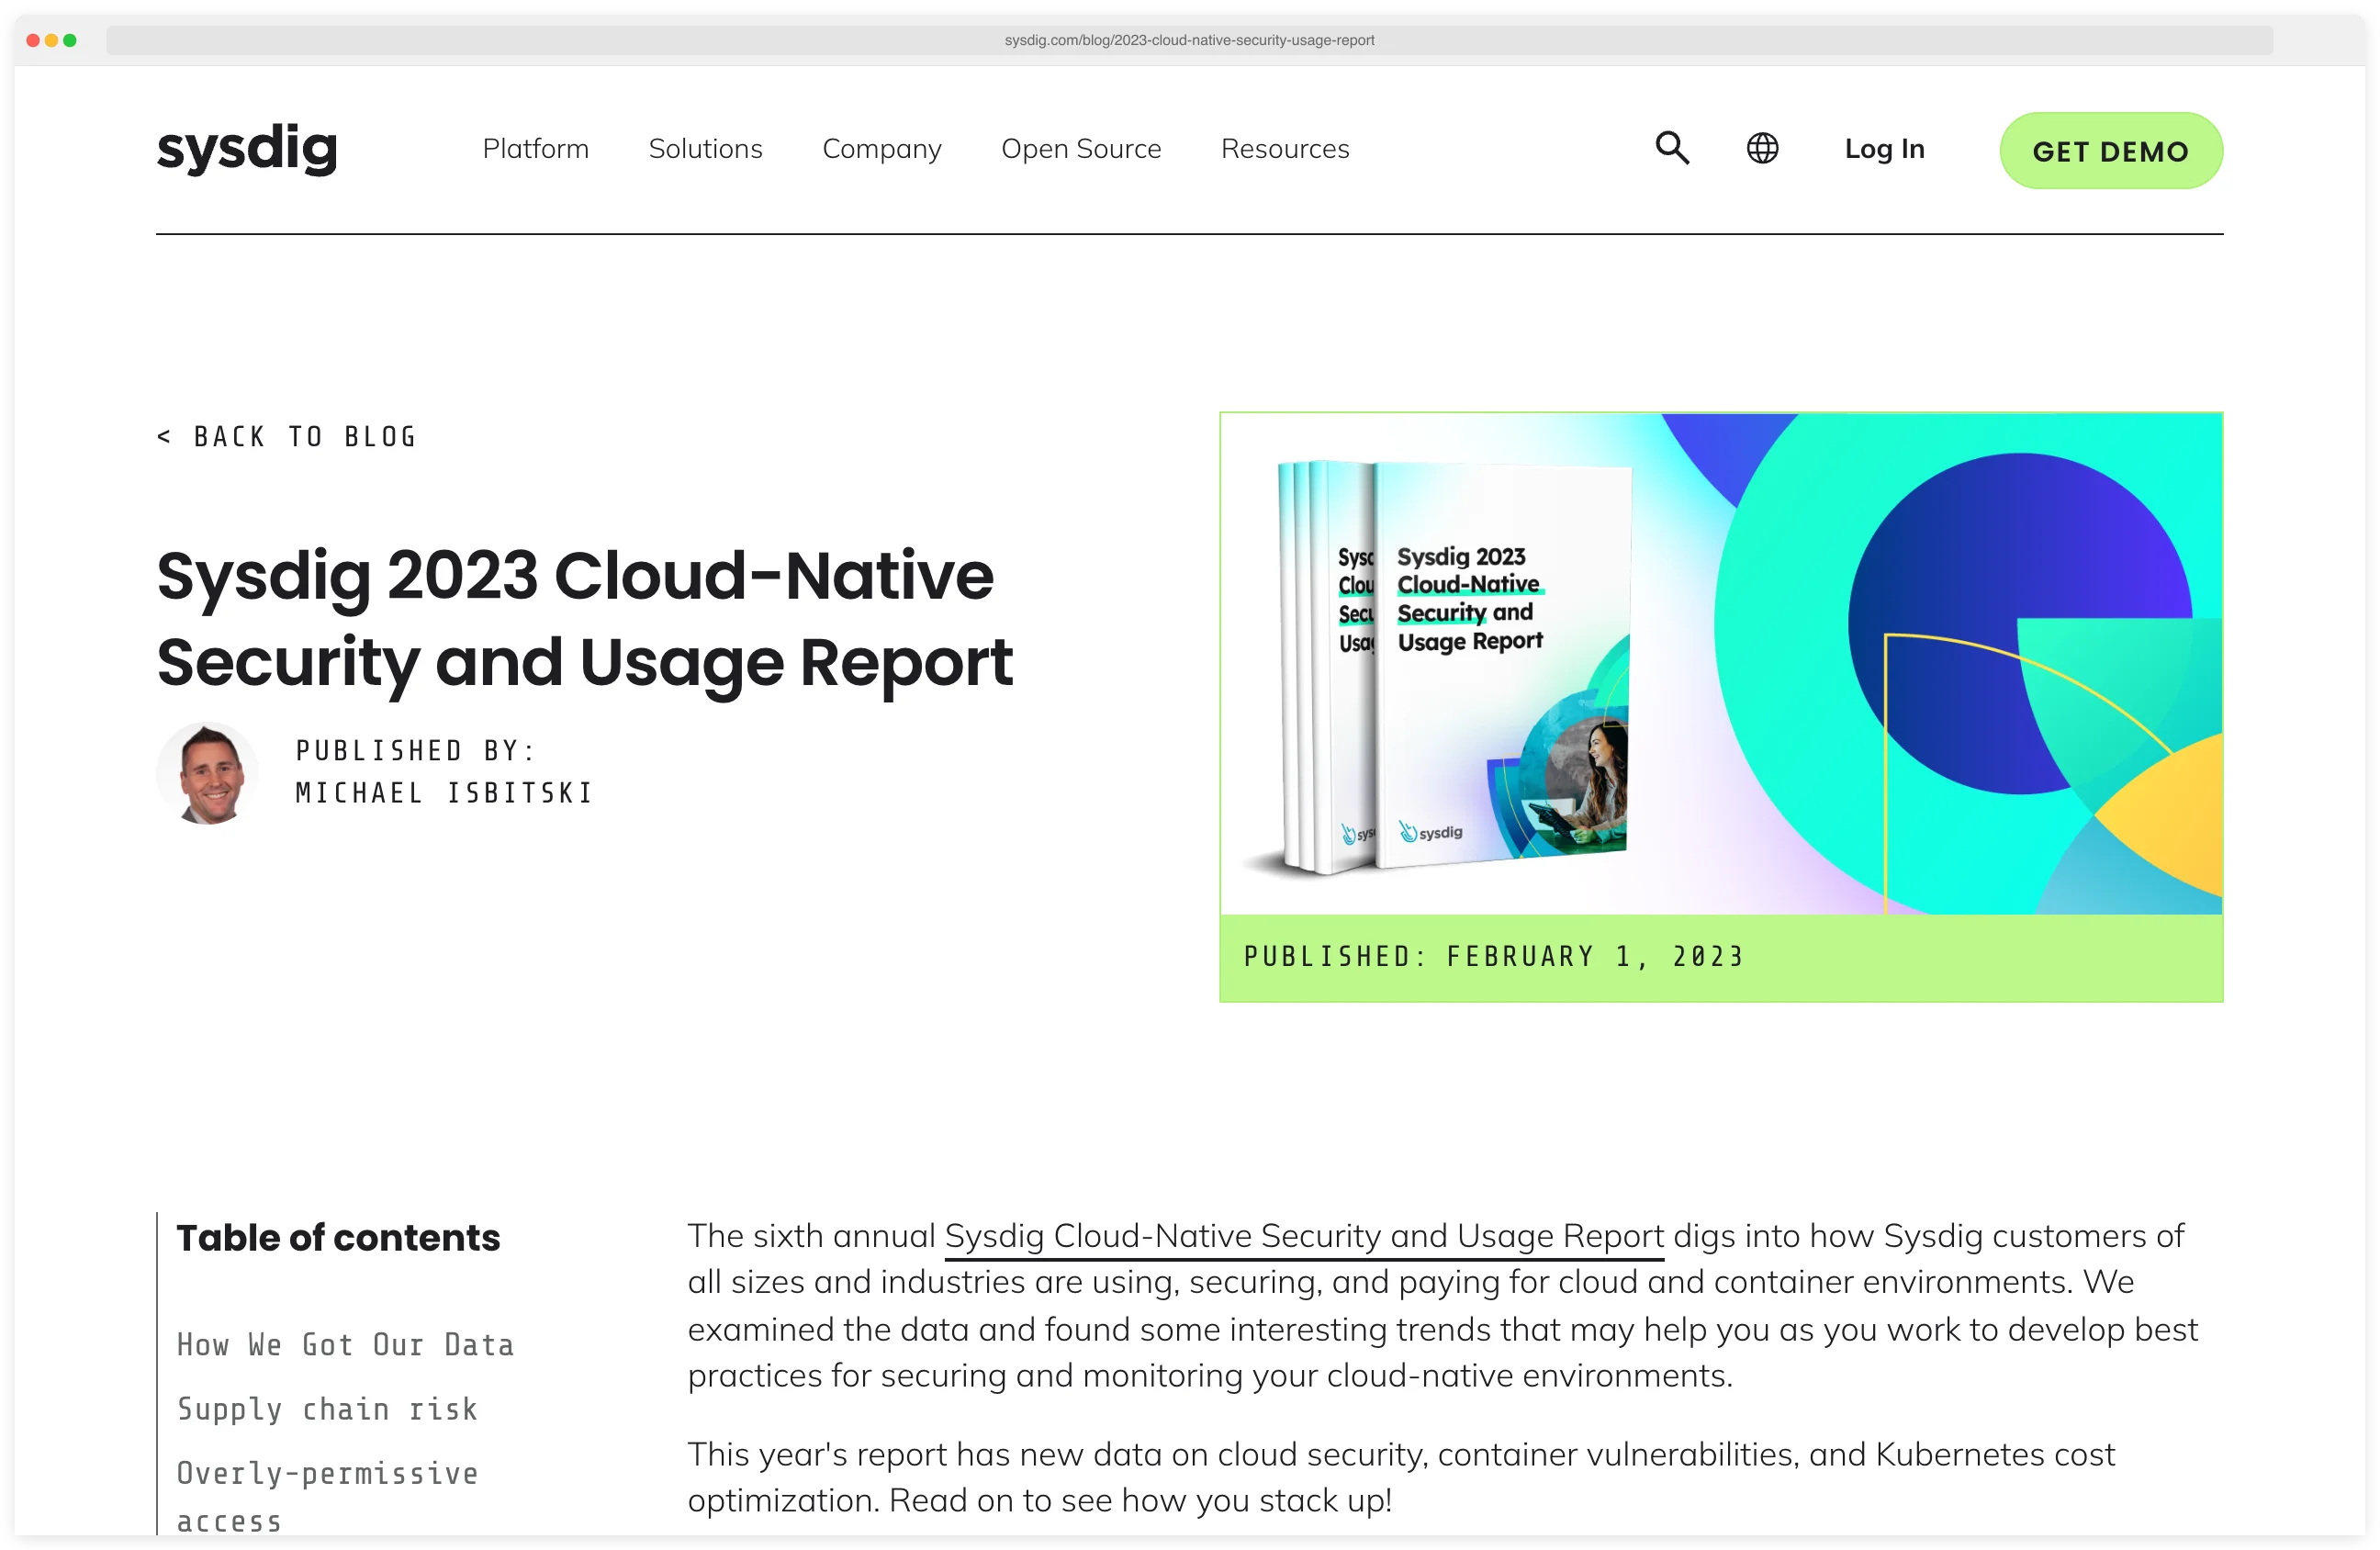The image size is (2380, 1550).
Task: Open the Solutions navigation menu
Action: point(705,148)
